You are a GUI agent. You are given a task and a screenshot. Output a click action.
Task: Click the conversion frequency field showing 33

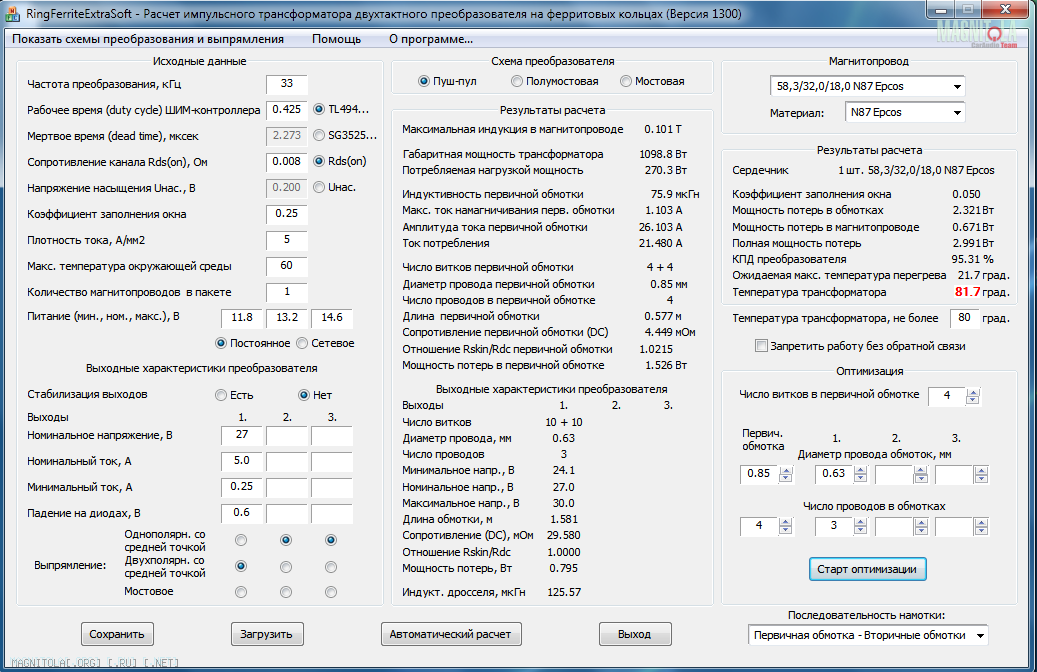click(286, 84)
